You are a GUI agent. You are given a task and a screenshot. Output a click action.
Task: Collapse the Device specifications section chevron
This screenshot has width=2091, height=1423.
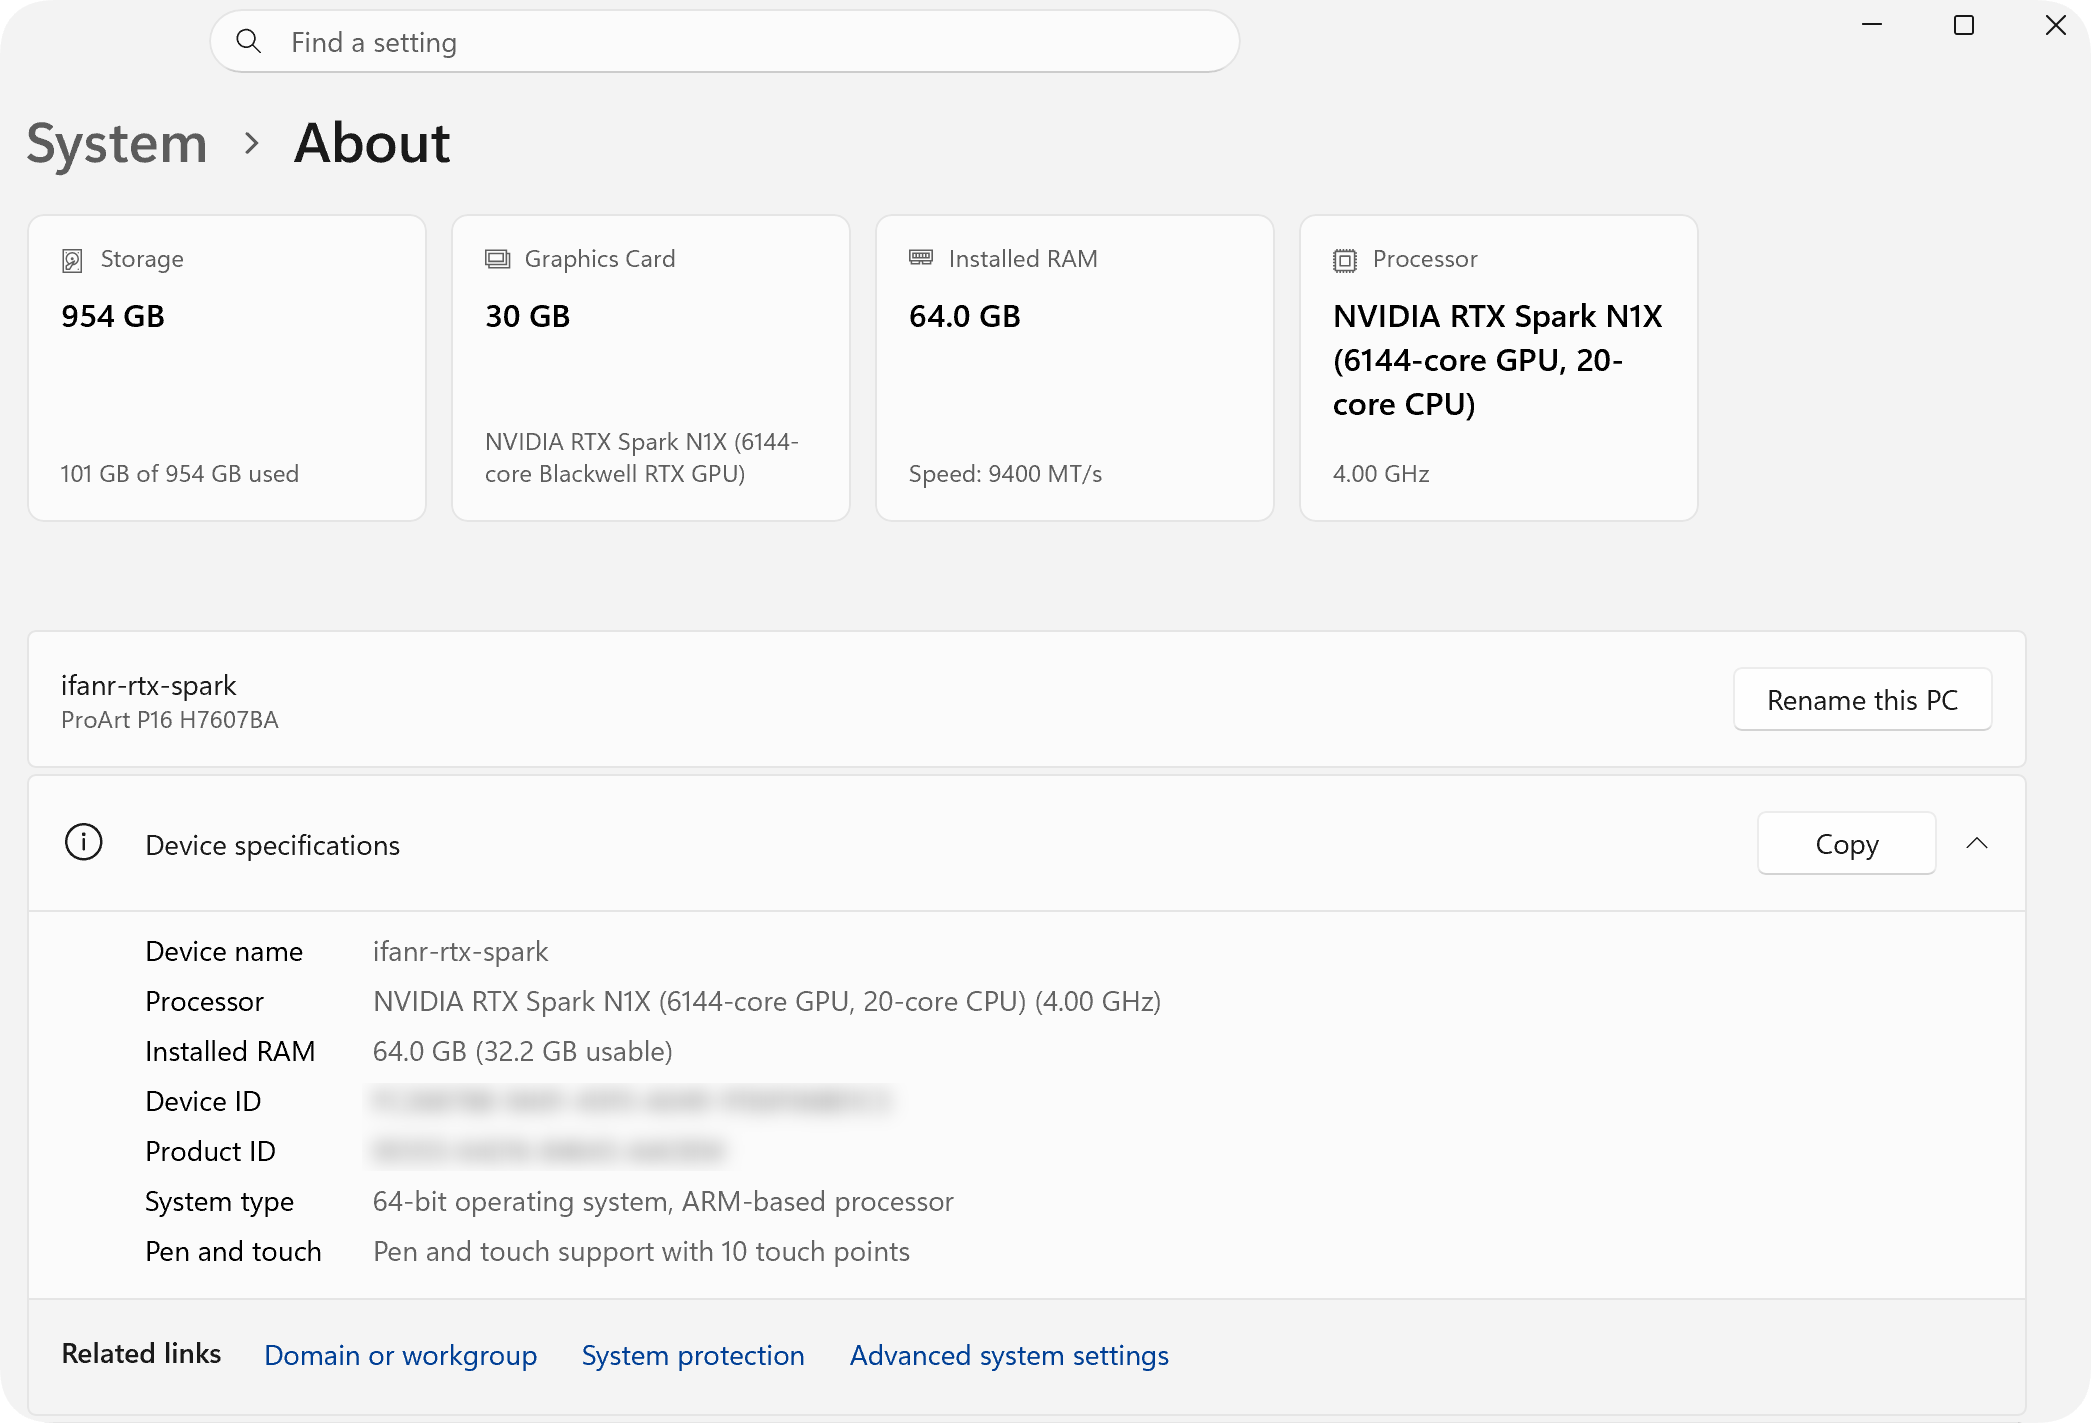click(x=1977, y=843)
